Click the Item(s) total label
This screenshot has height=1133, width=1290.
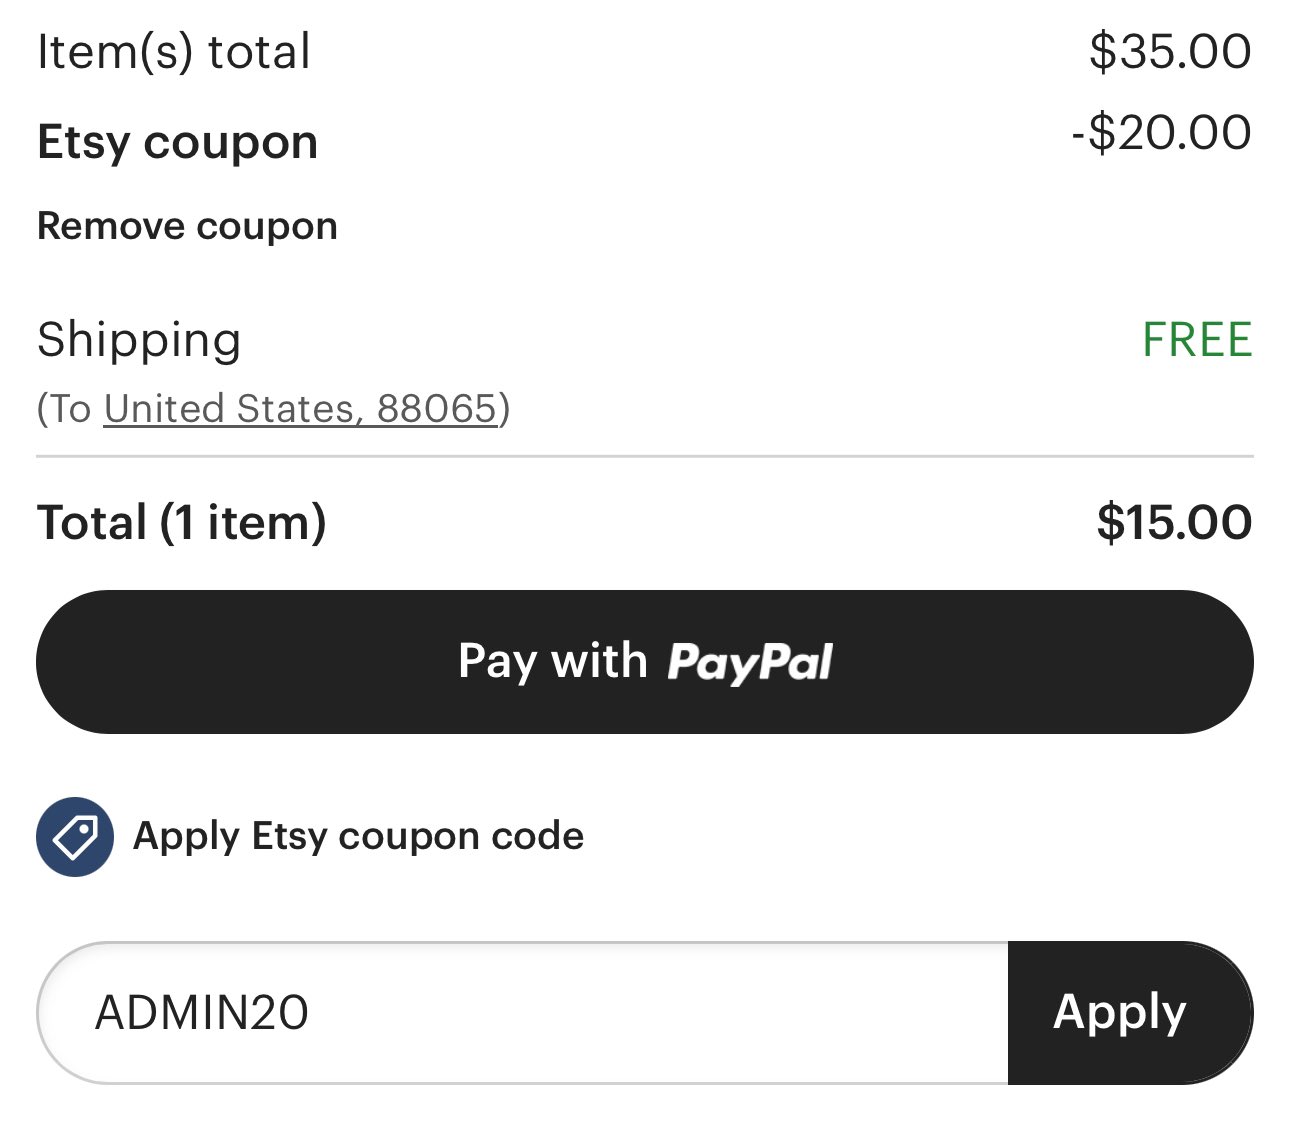coord(174,52)
